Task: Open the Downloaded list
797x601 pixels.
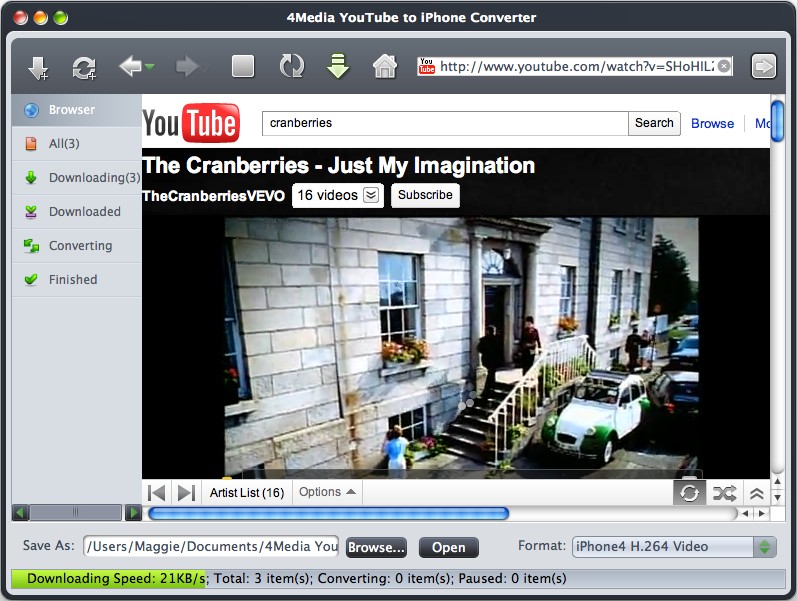Action: pyautogui.click(x=77, y=212)
